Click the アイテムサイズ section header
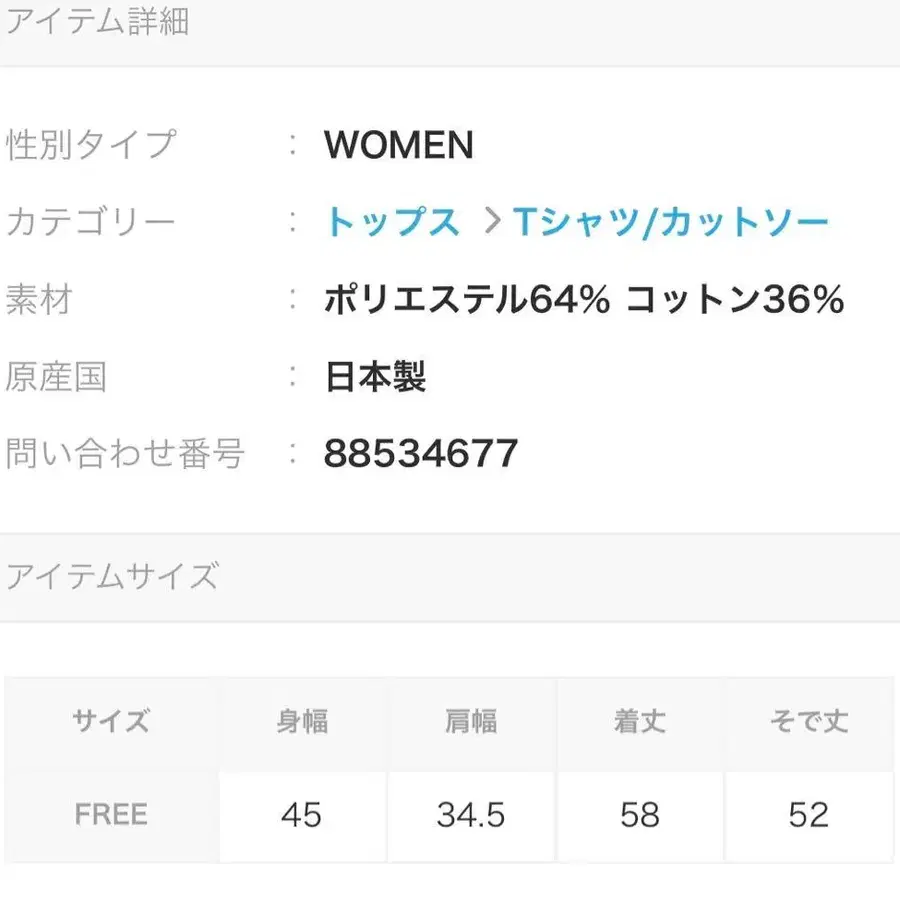This screenshot has height=900, width=900. 112,575
